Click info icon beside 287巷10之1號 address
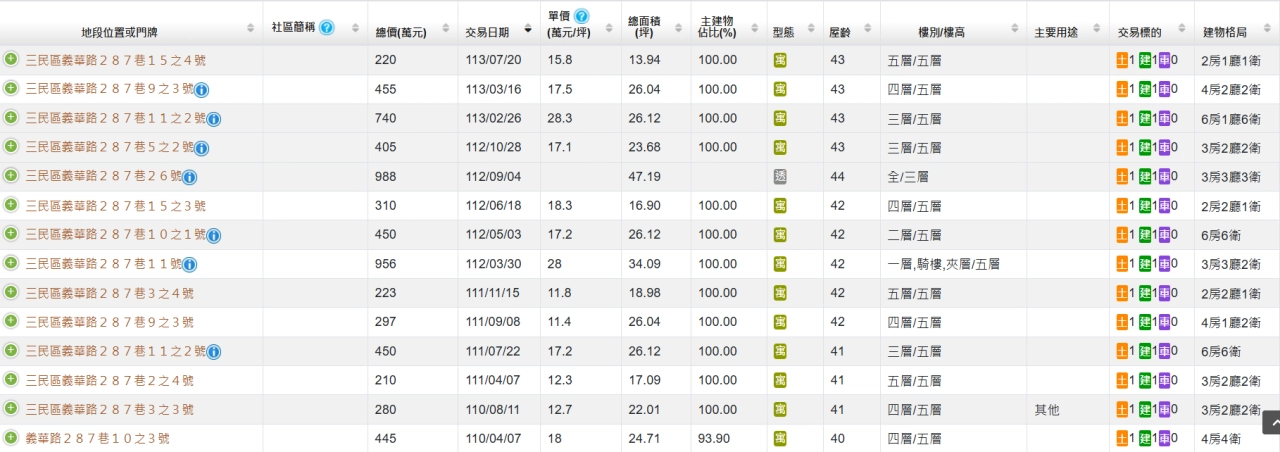The width and height of the screenshot is (1280, 452). coord(214,236)
